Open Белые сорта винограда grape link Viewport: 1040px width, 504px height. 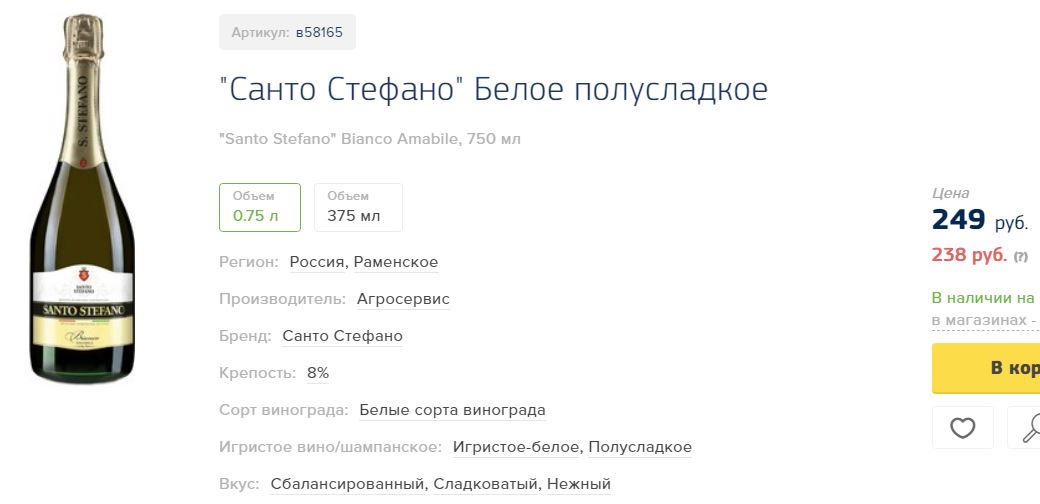[452, 410]
